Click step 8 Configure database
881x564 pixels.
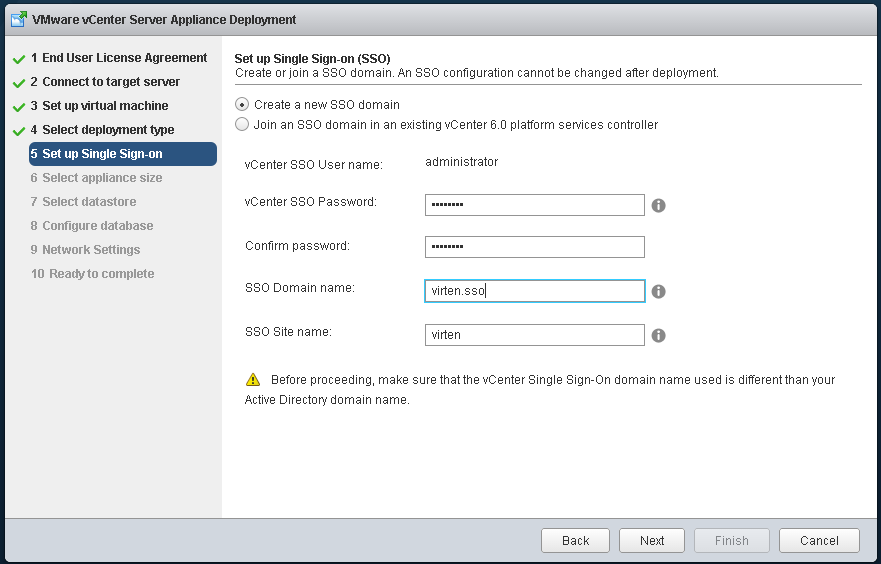[92, 226]
